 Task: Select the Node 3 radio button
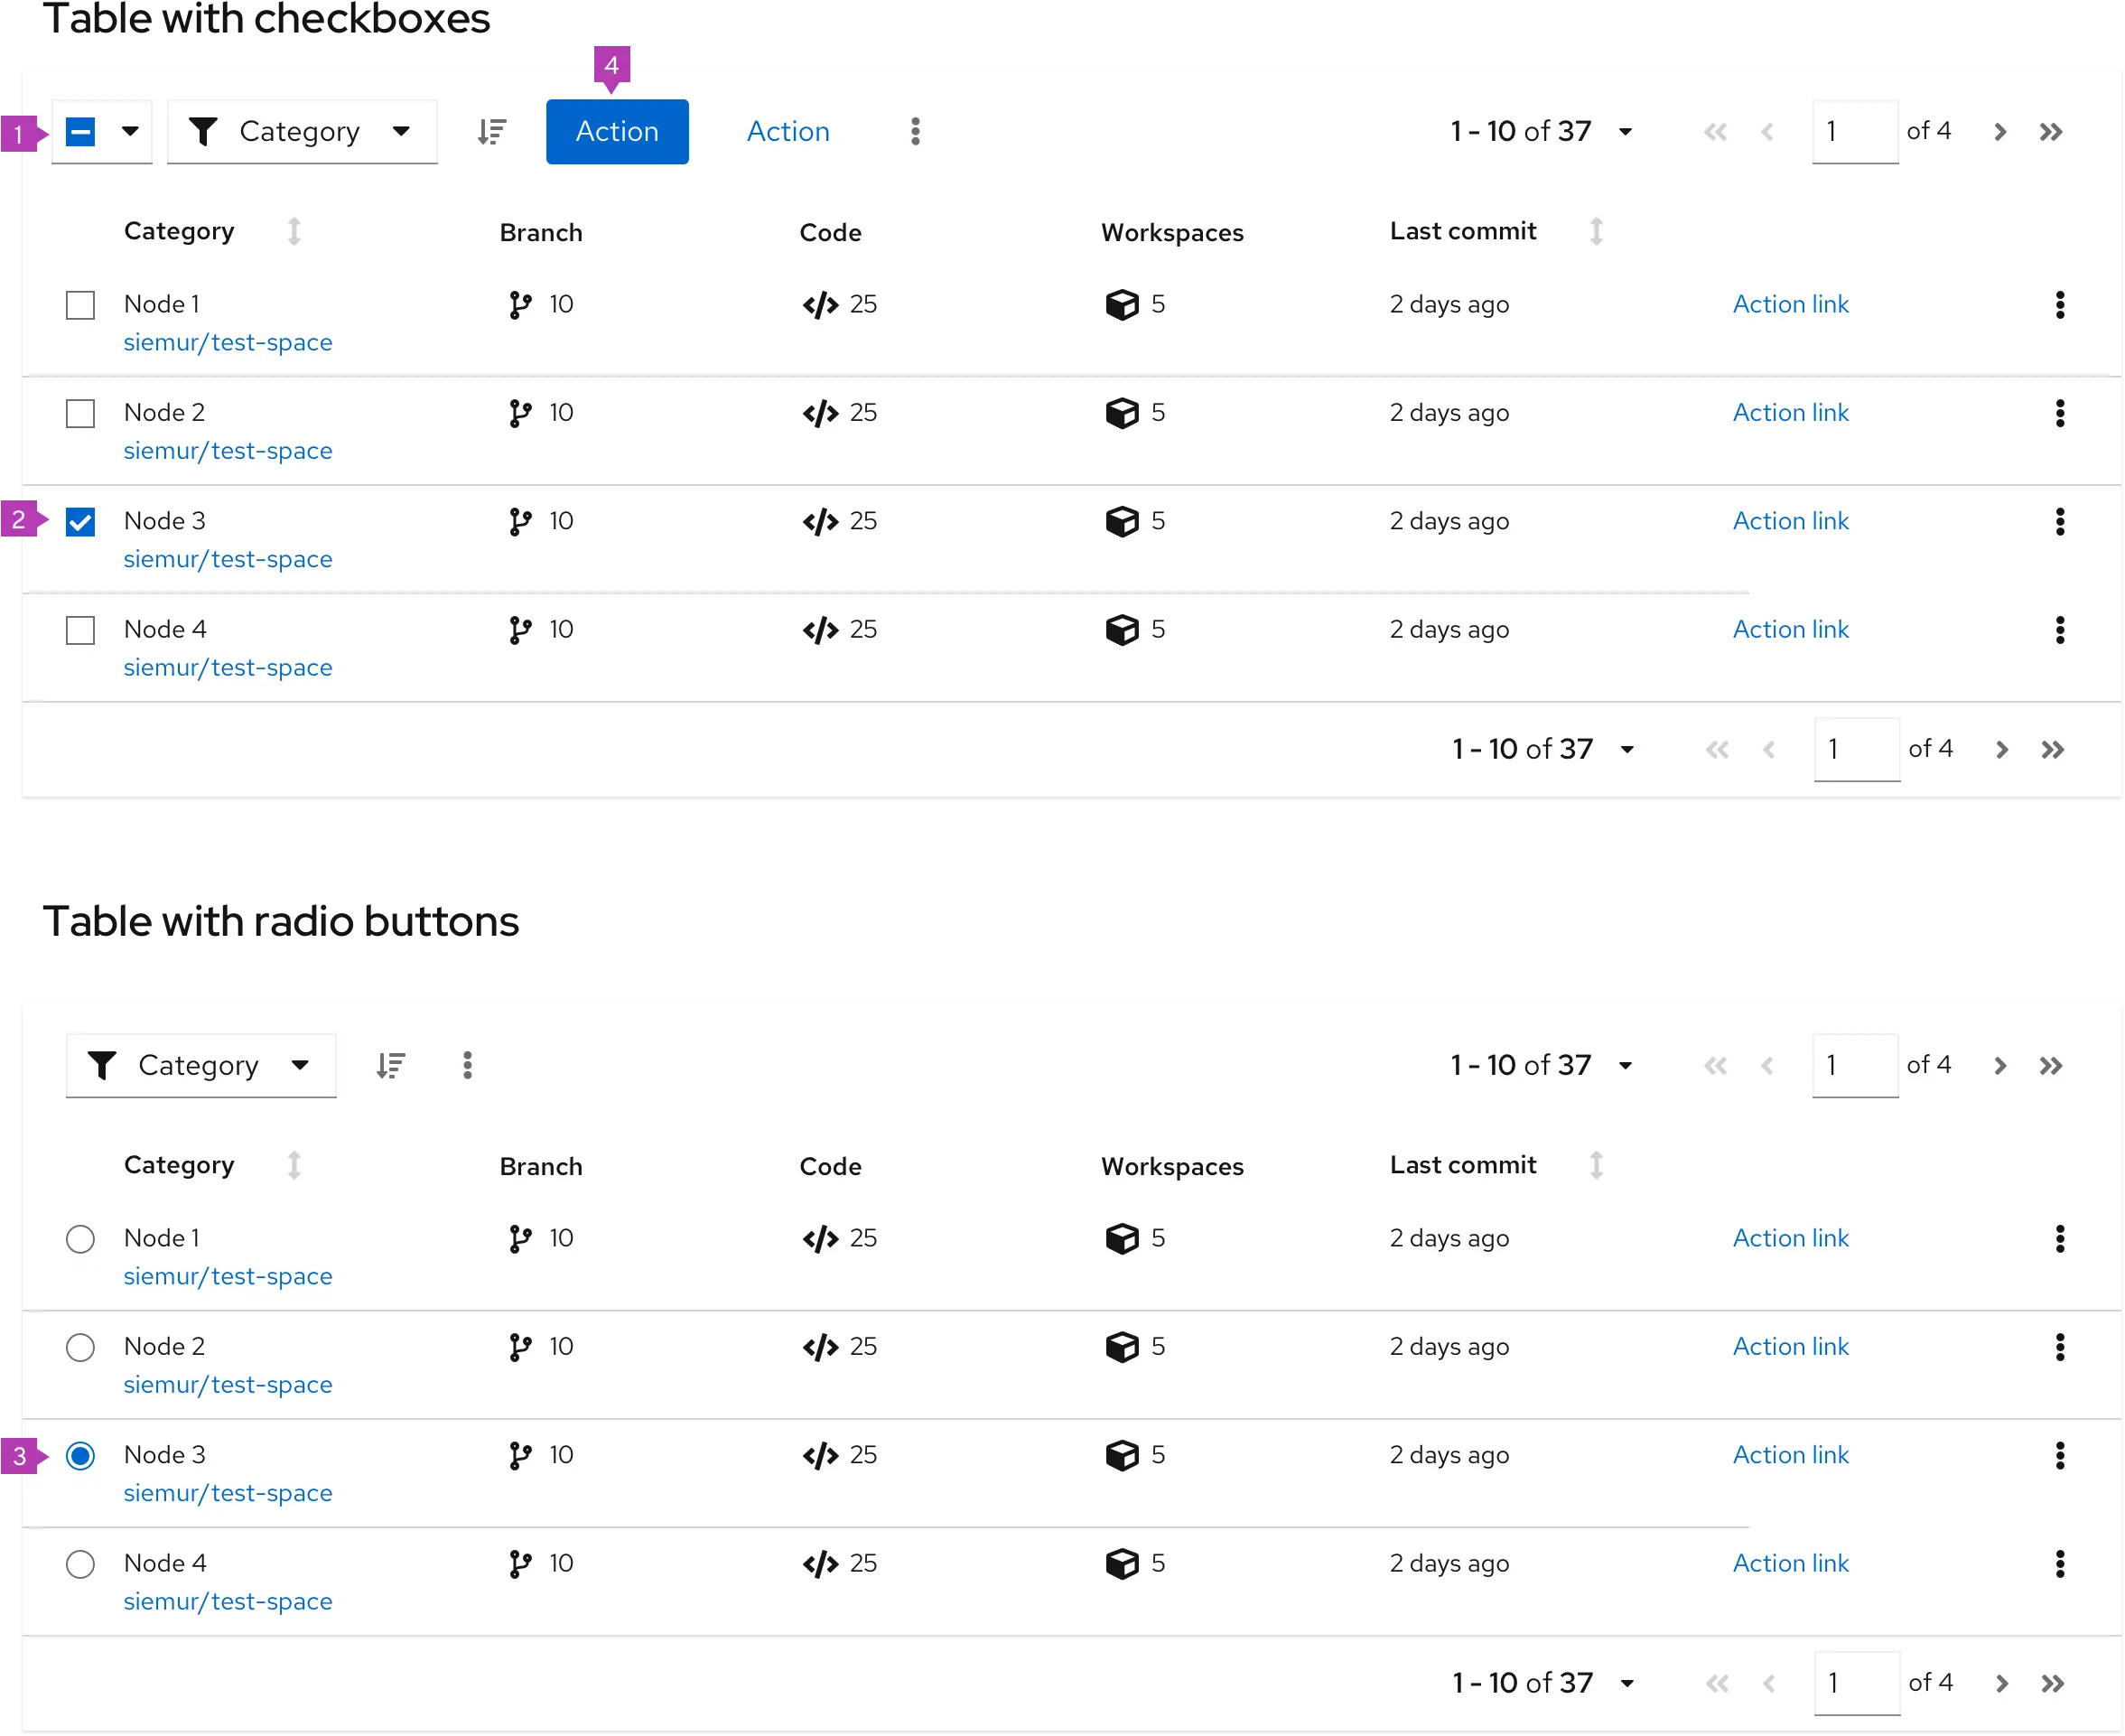click(79, 1455)
